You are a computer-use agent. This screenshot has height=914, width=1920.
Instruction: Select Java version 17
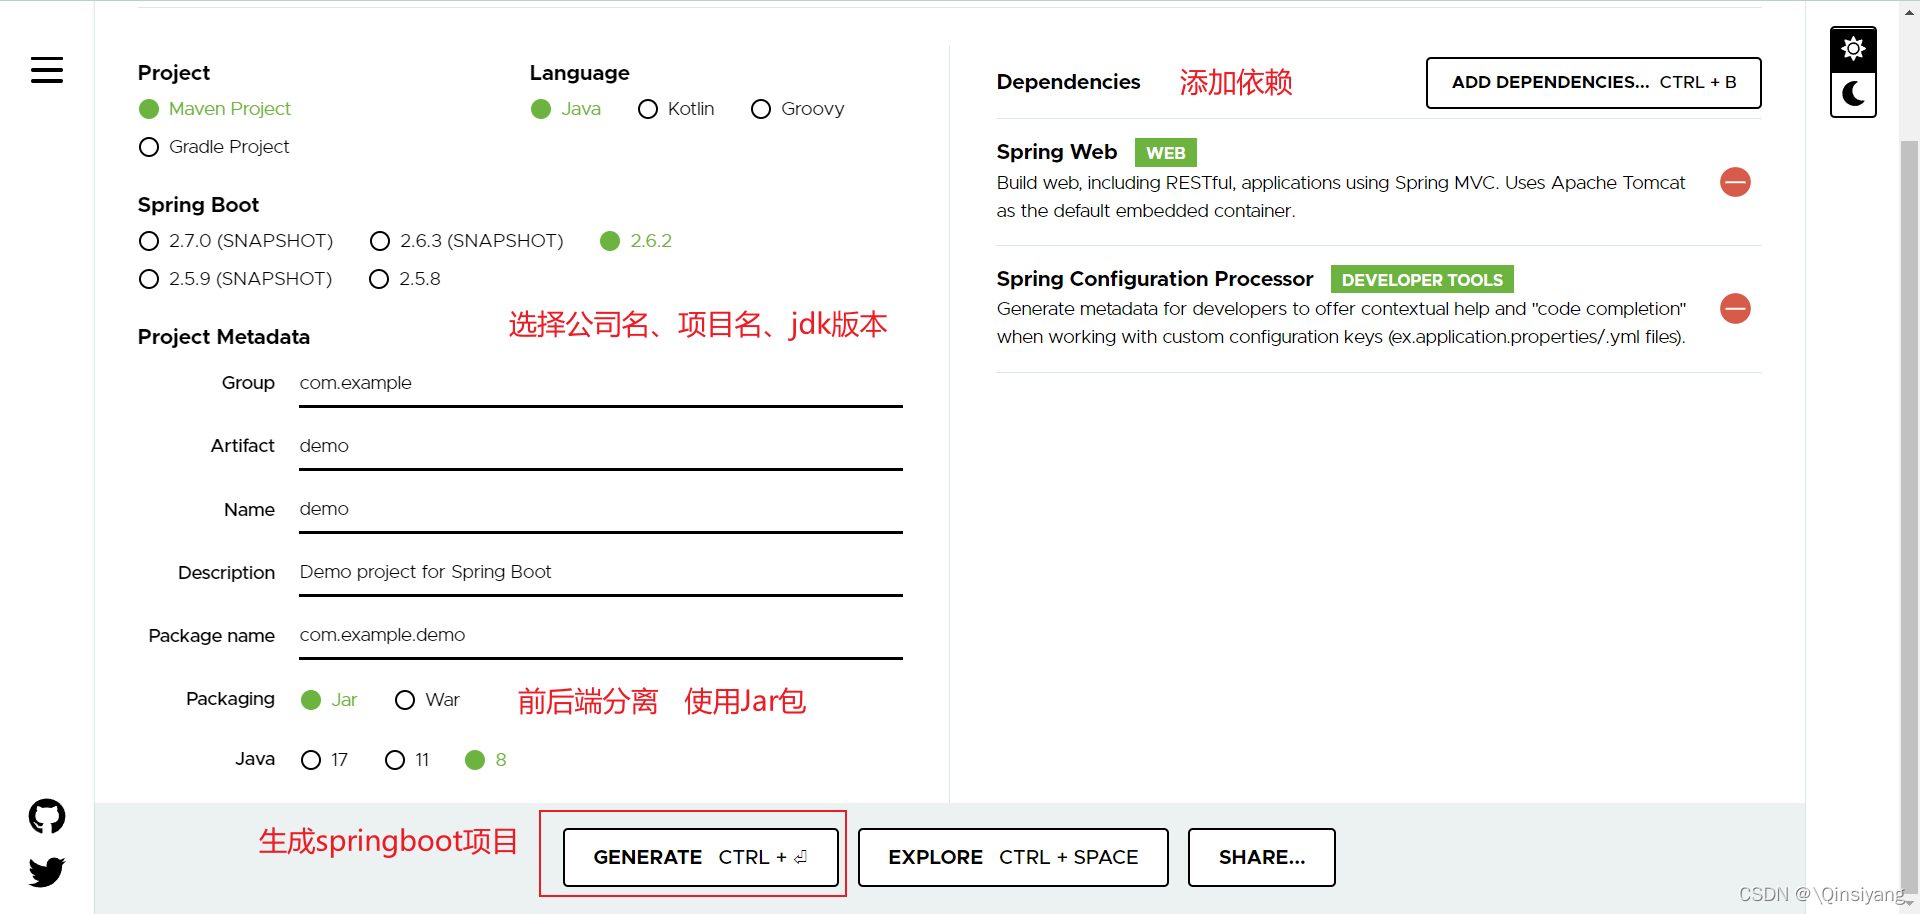(324, 760)
